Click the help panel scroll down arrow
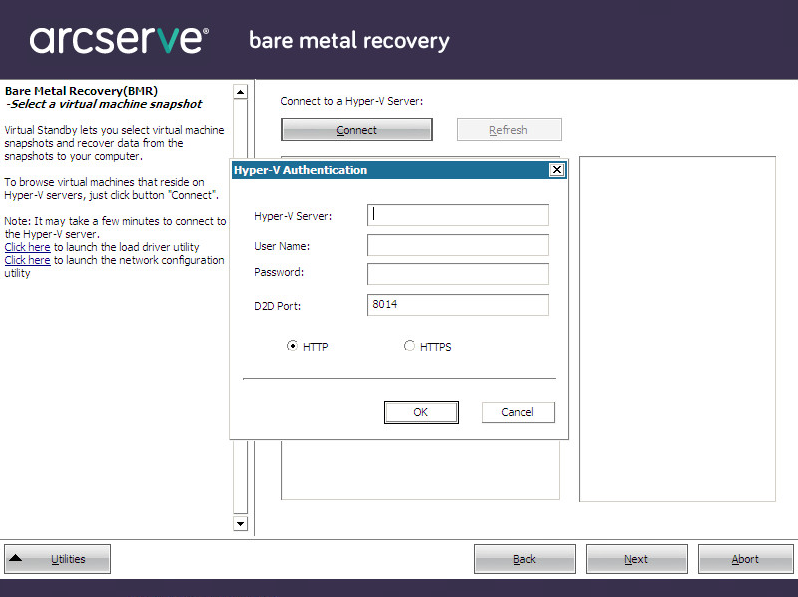 click(x=240, y=523)
